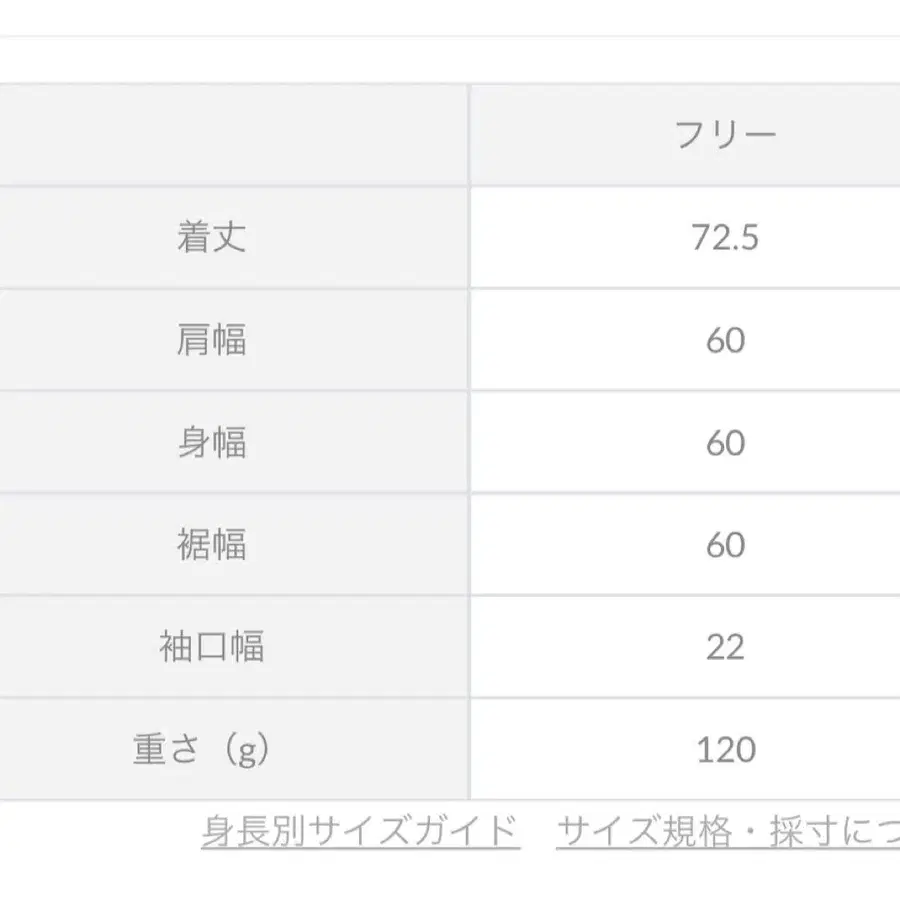Select the 袖口幅 row label
This screenshot has width=900, height=900.
click(x=211, y=647)
